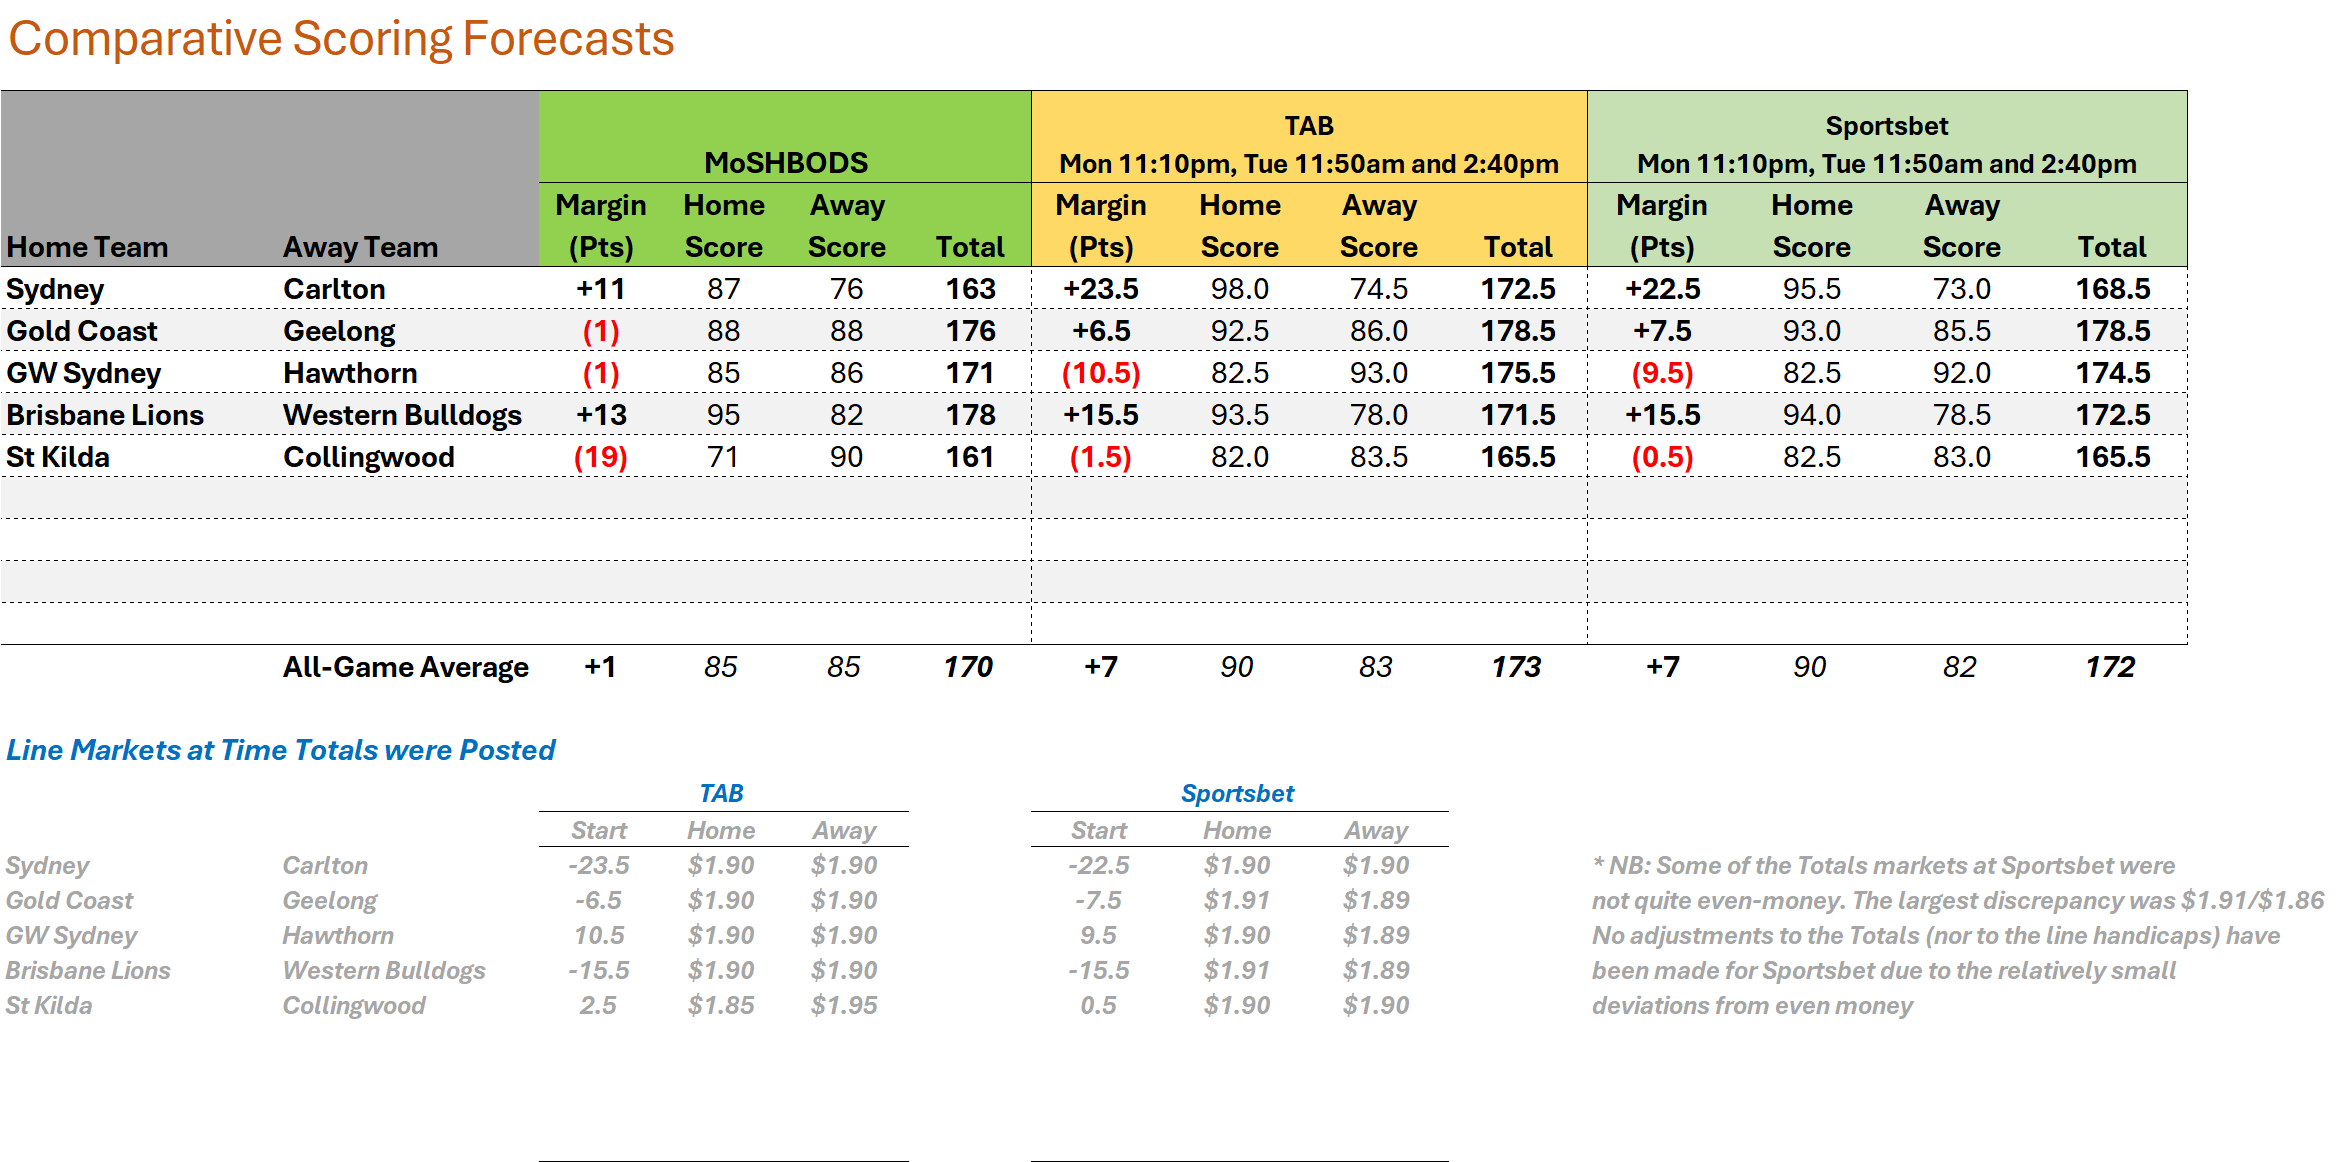Click the Line Markets at Time Totals heading
The width and height of the screenshot is (2338, 1162).
click(x=280, y=750)
